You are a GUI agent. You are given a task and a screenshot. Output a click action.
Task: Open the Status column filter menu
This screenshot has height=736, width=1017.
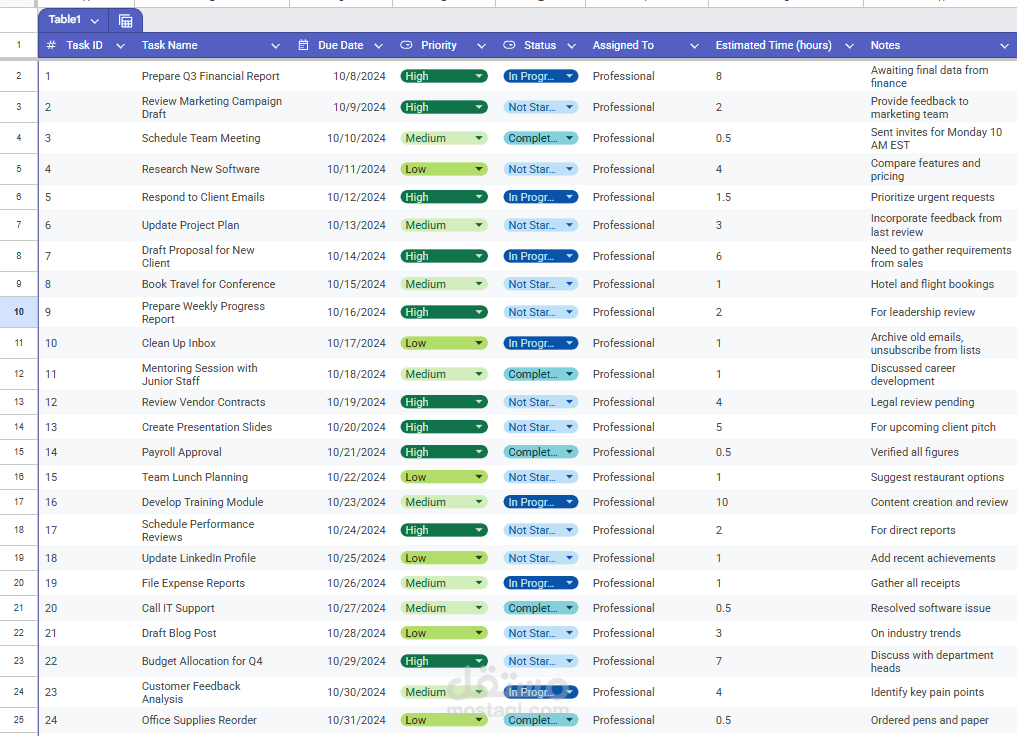(x=571, y=46)
